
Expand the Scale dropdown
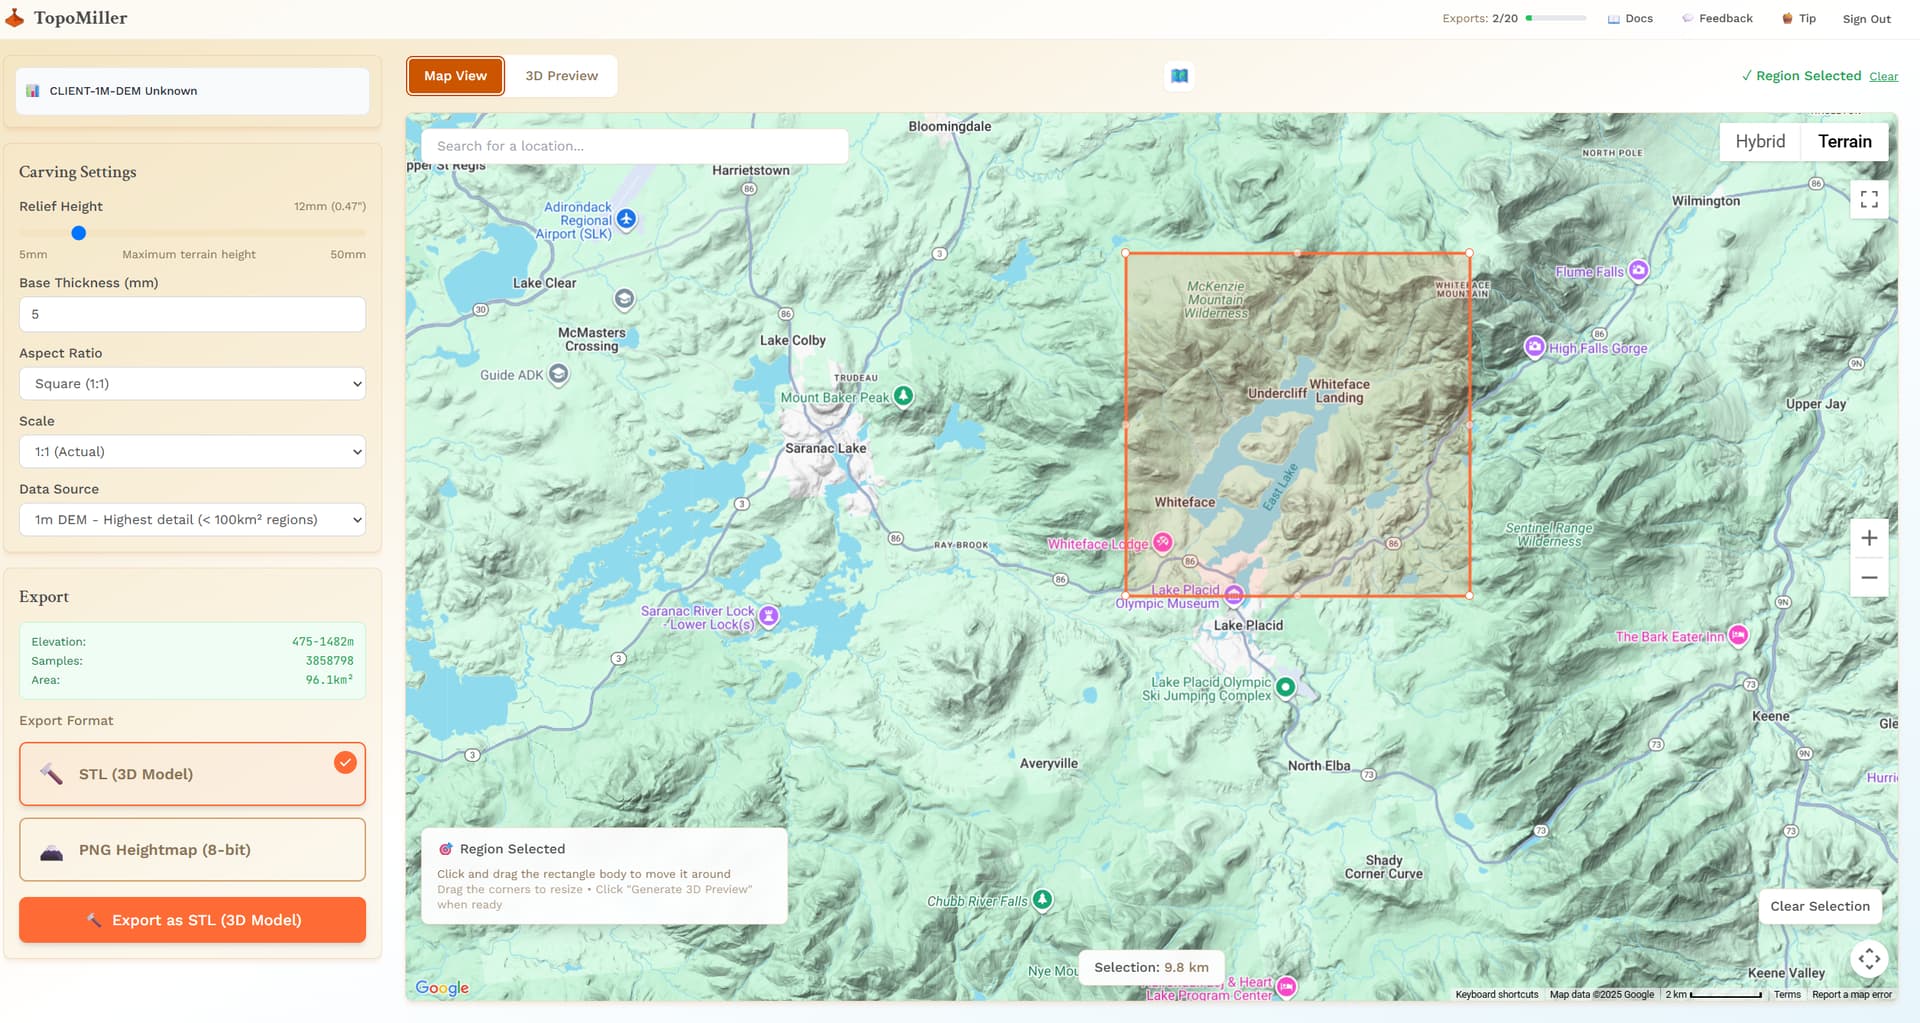(192, 452)
